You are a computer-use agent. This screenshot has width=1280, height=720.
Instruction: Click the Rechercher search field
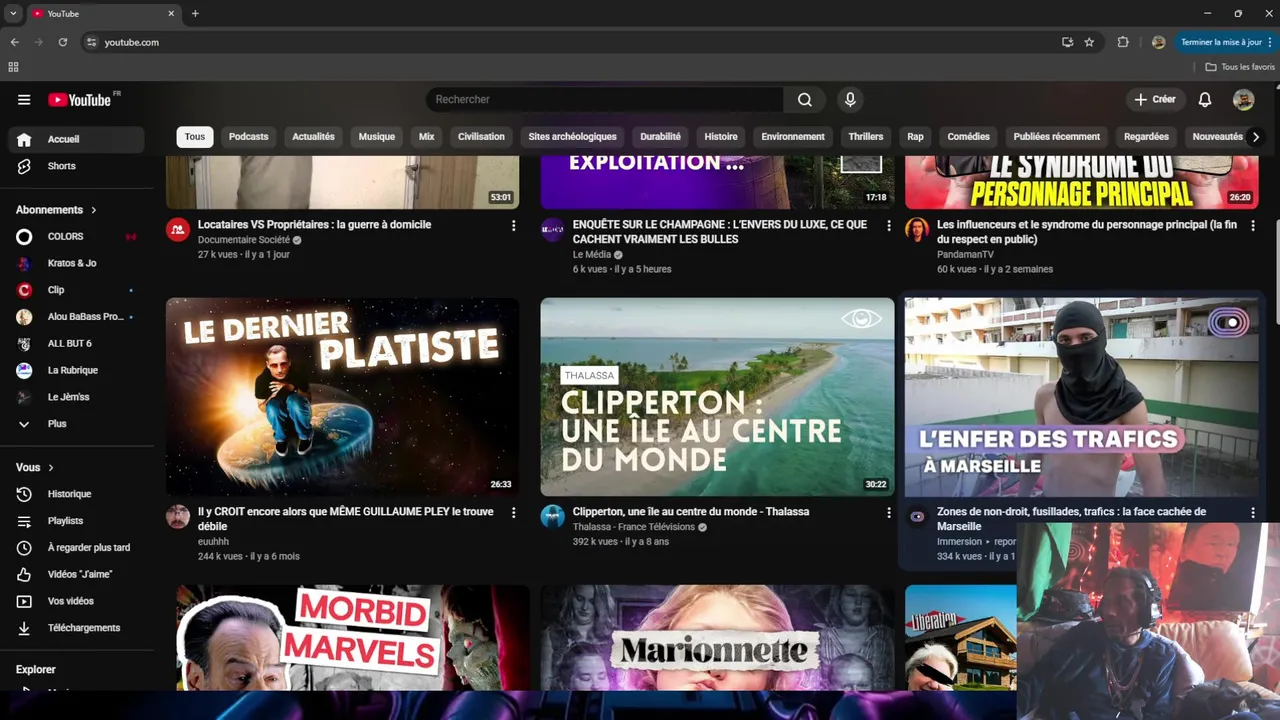tap(605, 99)
